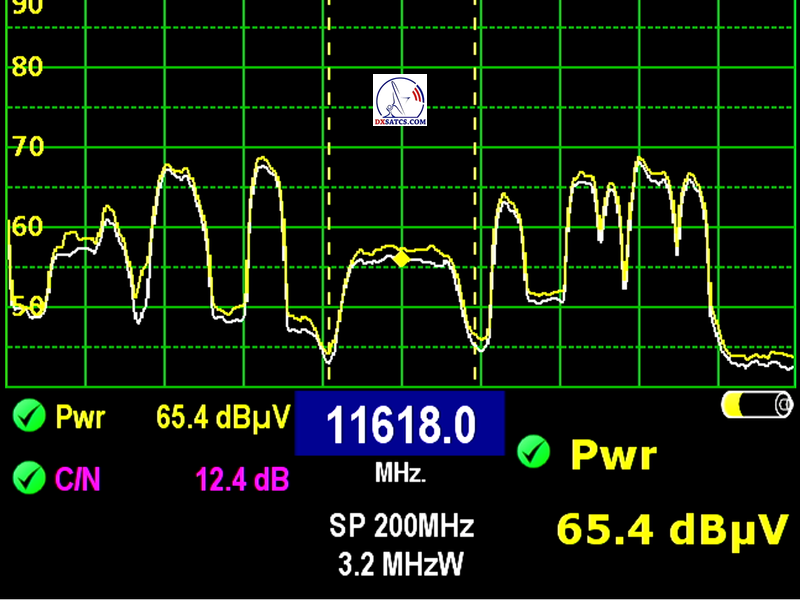
Task: Click the DXSATCS.COM satellite dish logo
Action: click(400, 100)
